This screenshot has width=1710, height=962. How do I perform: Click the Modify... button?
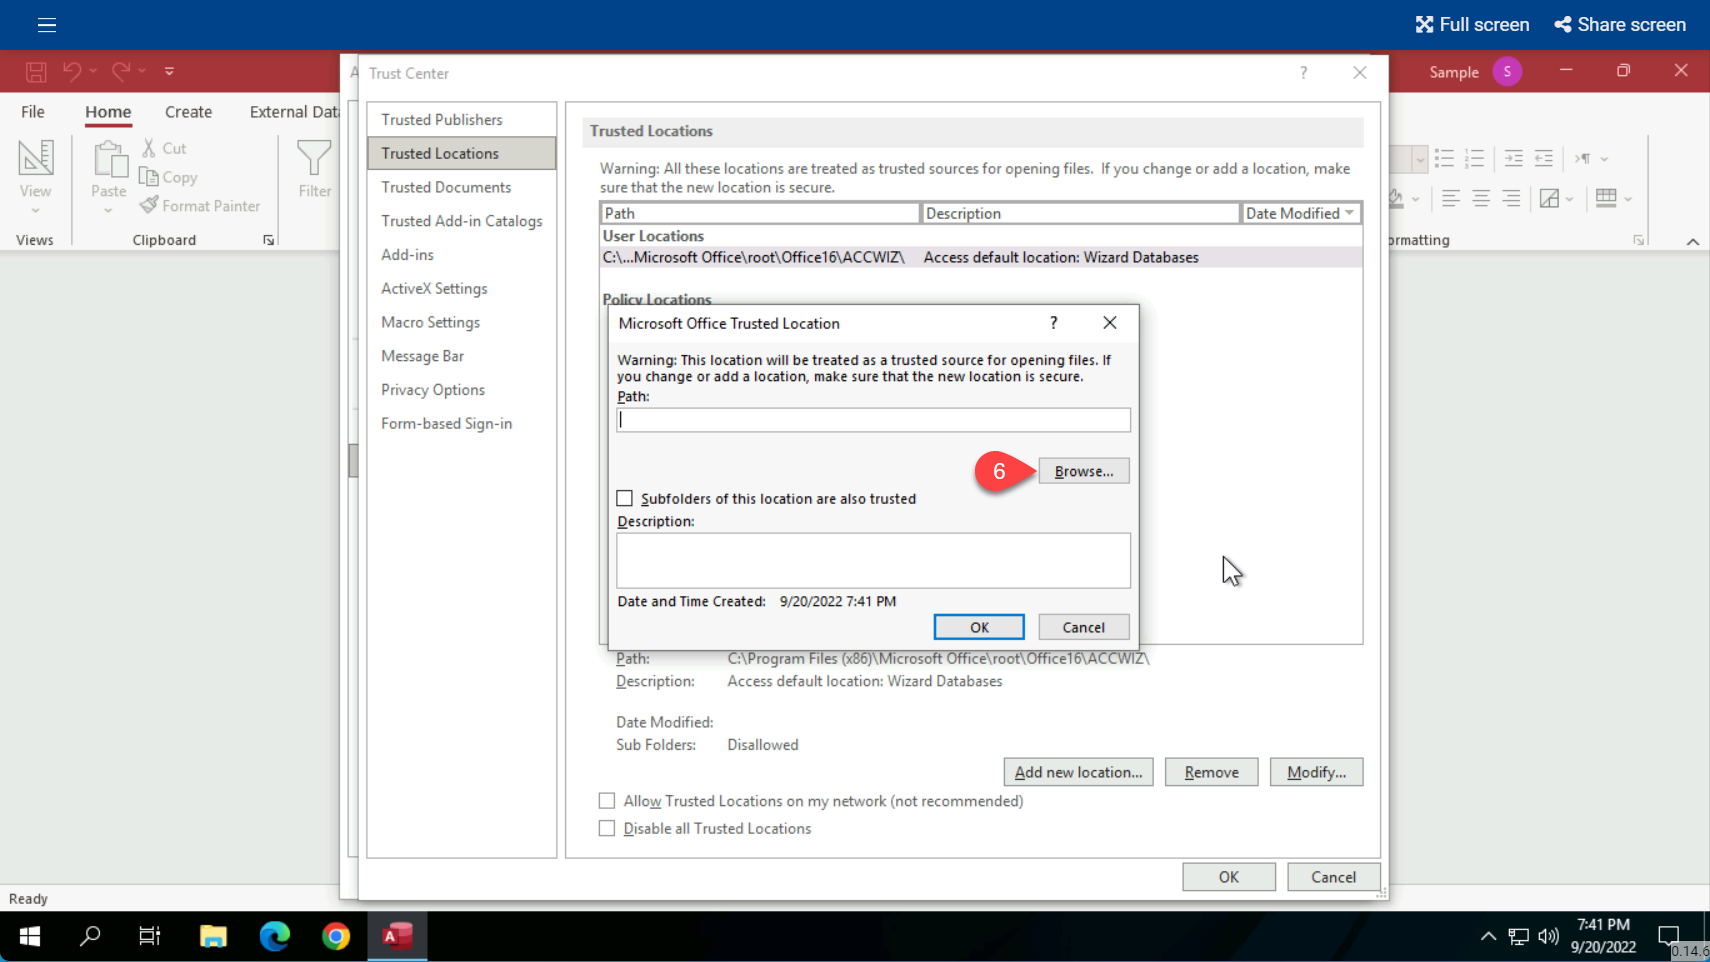coord(1316,772)
